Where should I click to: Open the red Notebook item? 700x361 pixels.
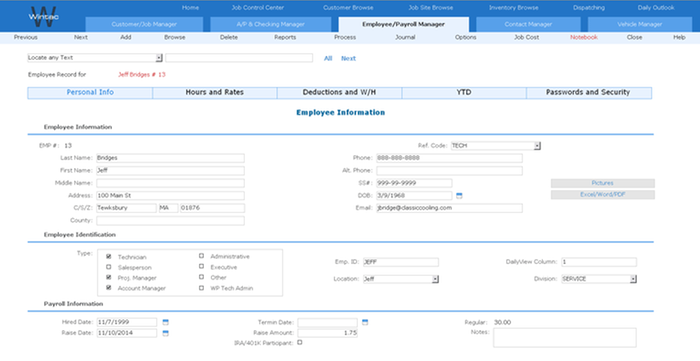583,37
